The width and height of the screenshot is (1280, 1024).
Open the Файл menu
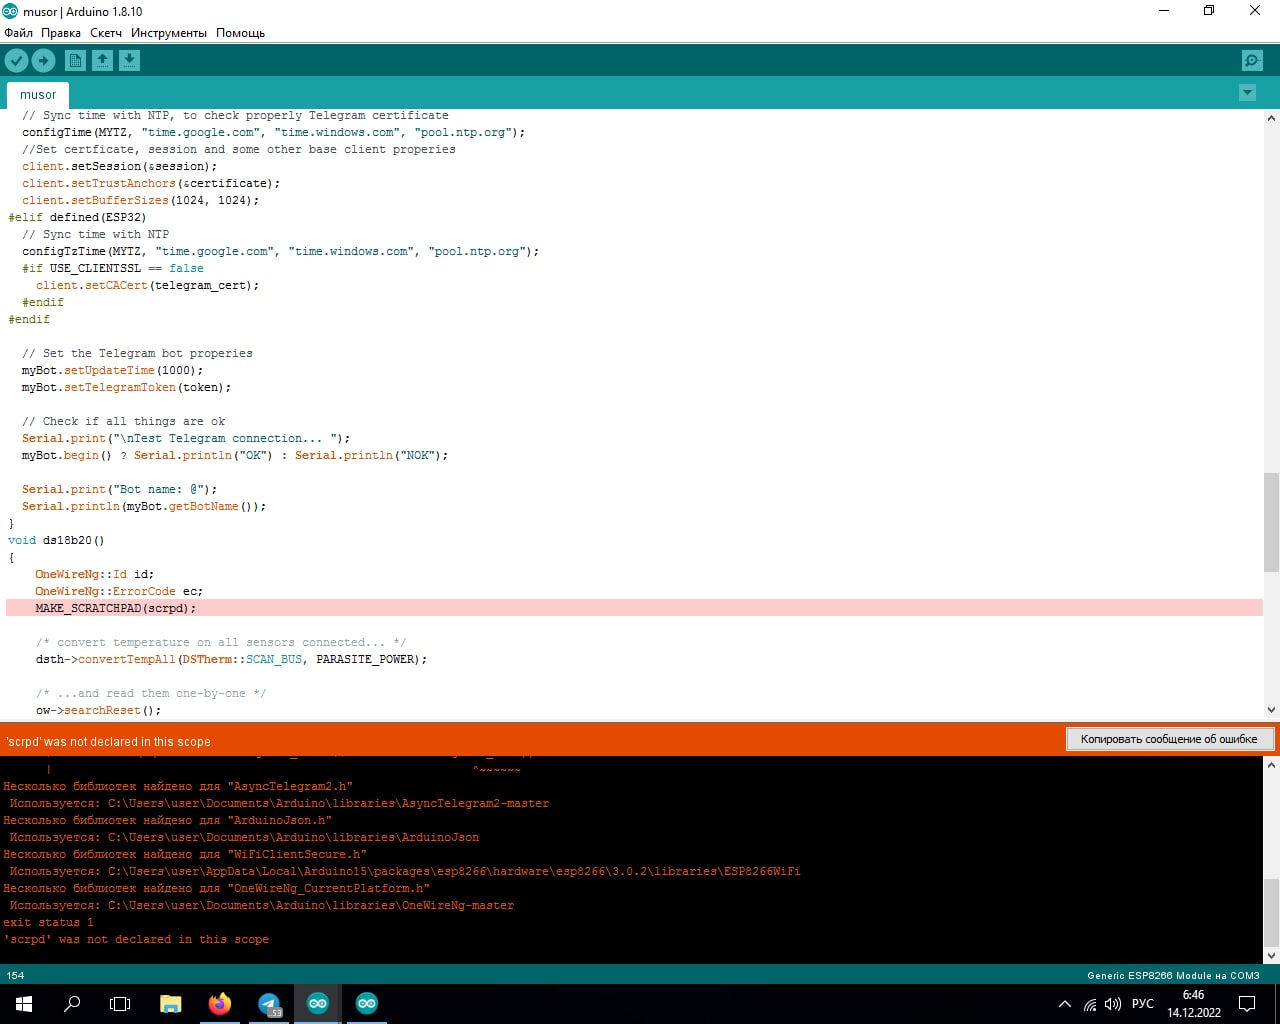[x=18, y=33]
